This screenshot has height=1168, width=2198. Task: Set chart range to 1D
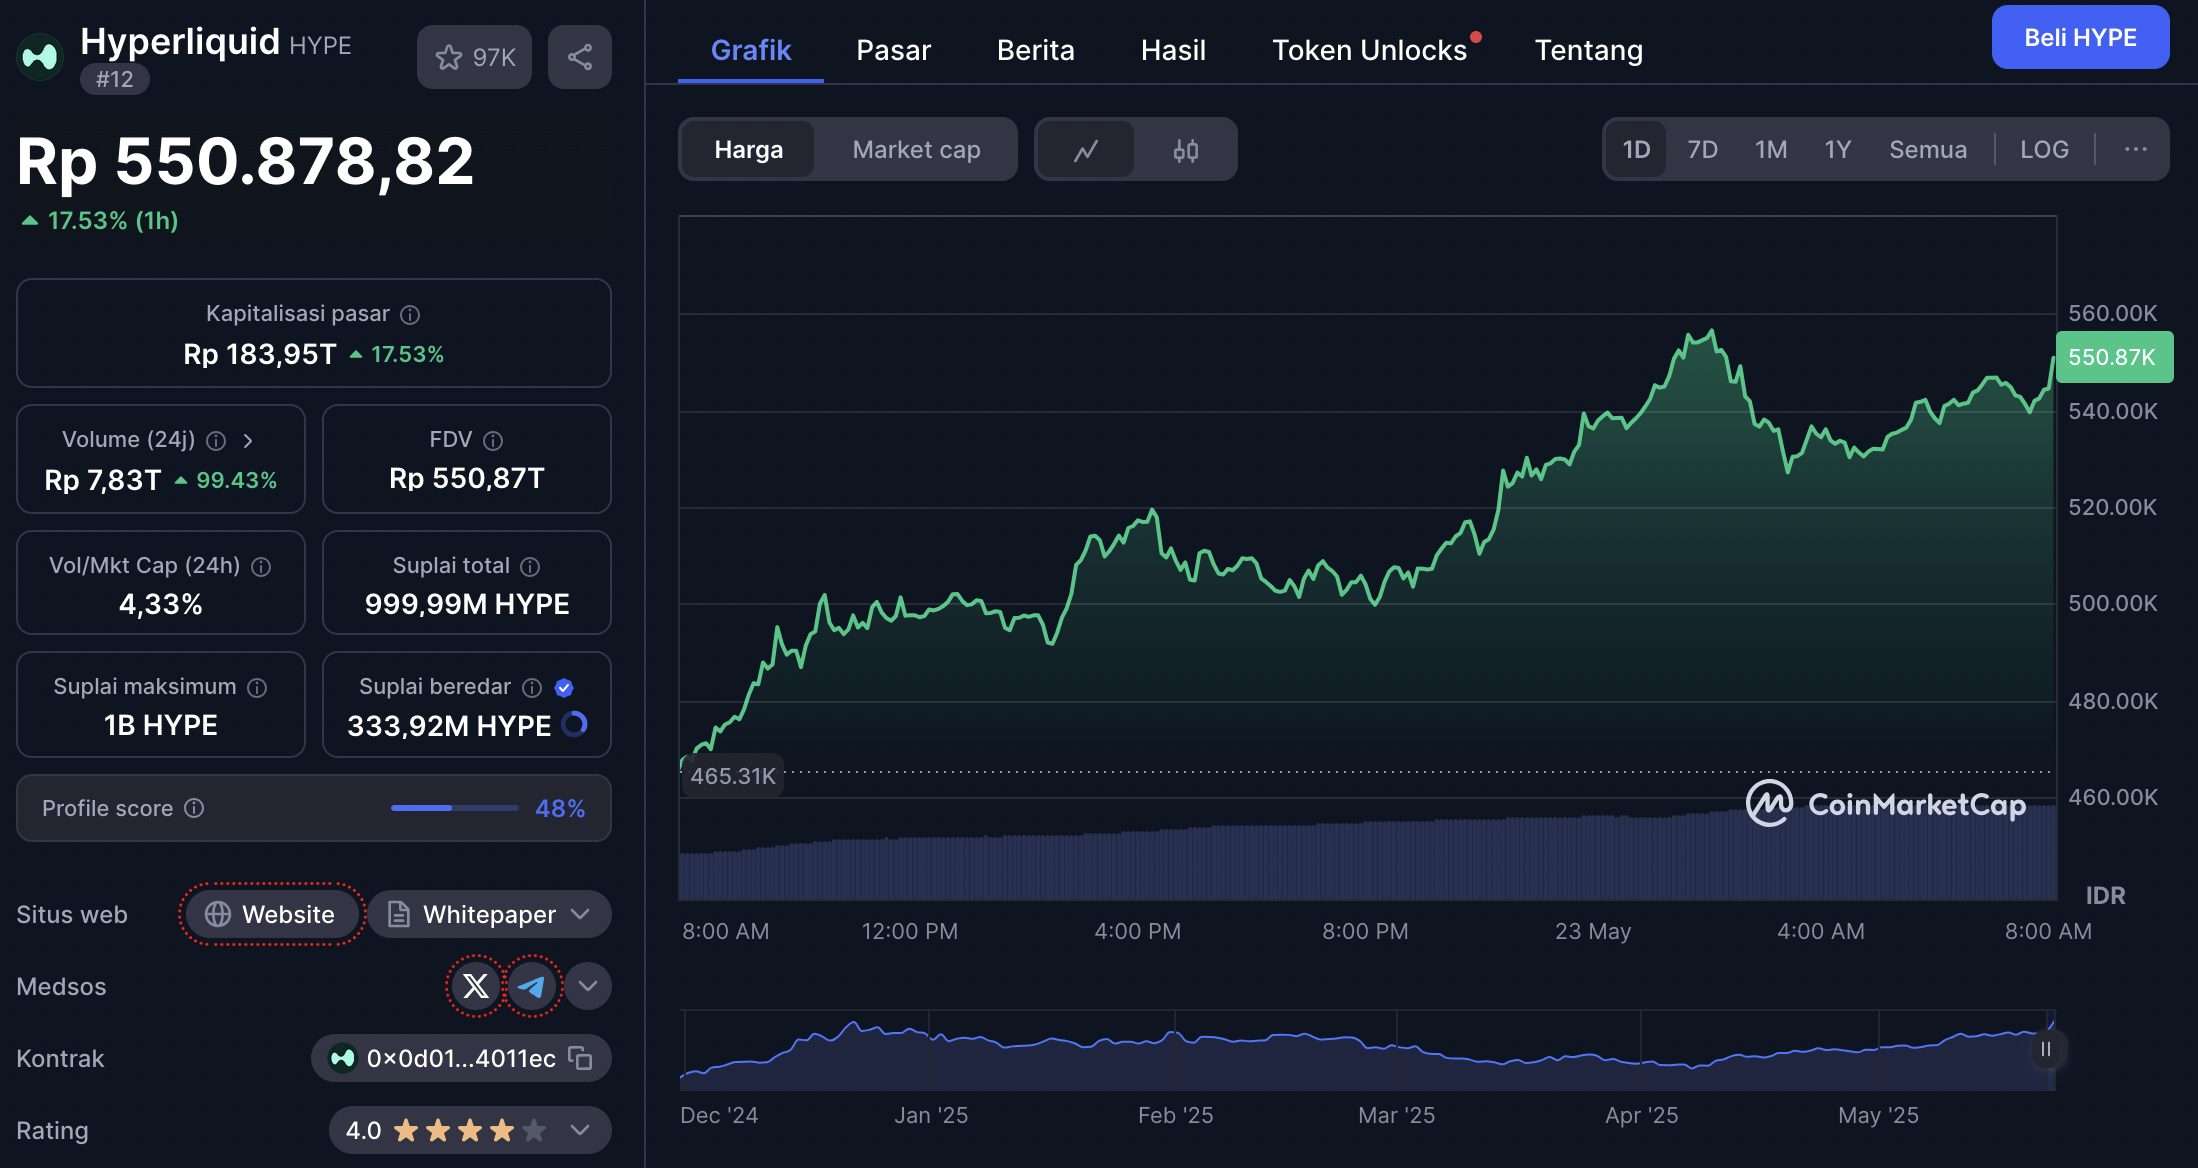click(x=1636, y=150)
